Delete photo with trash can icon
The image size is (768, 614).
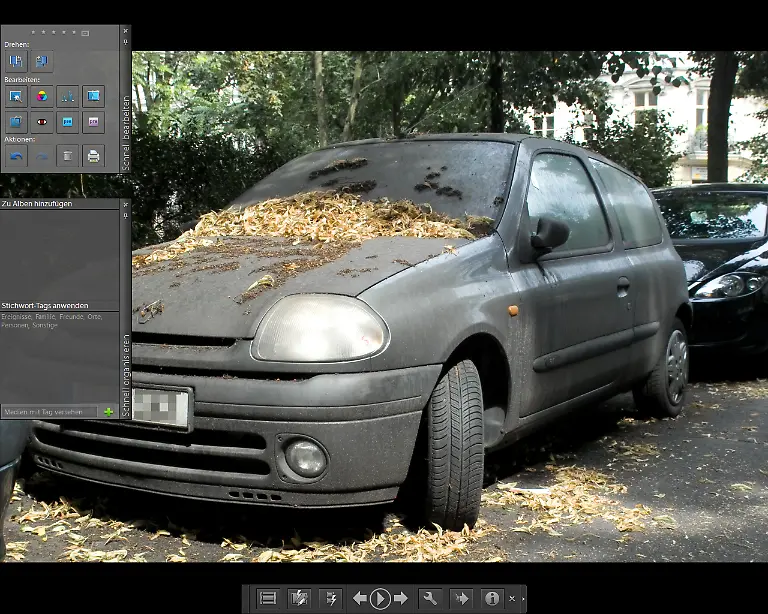pos(67,155)
